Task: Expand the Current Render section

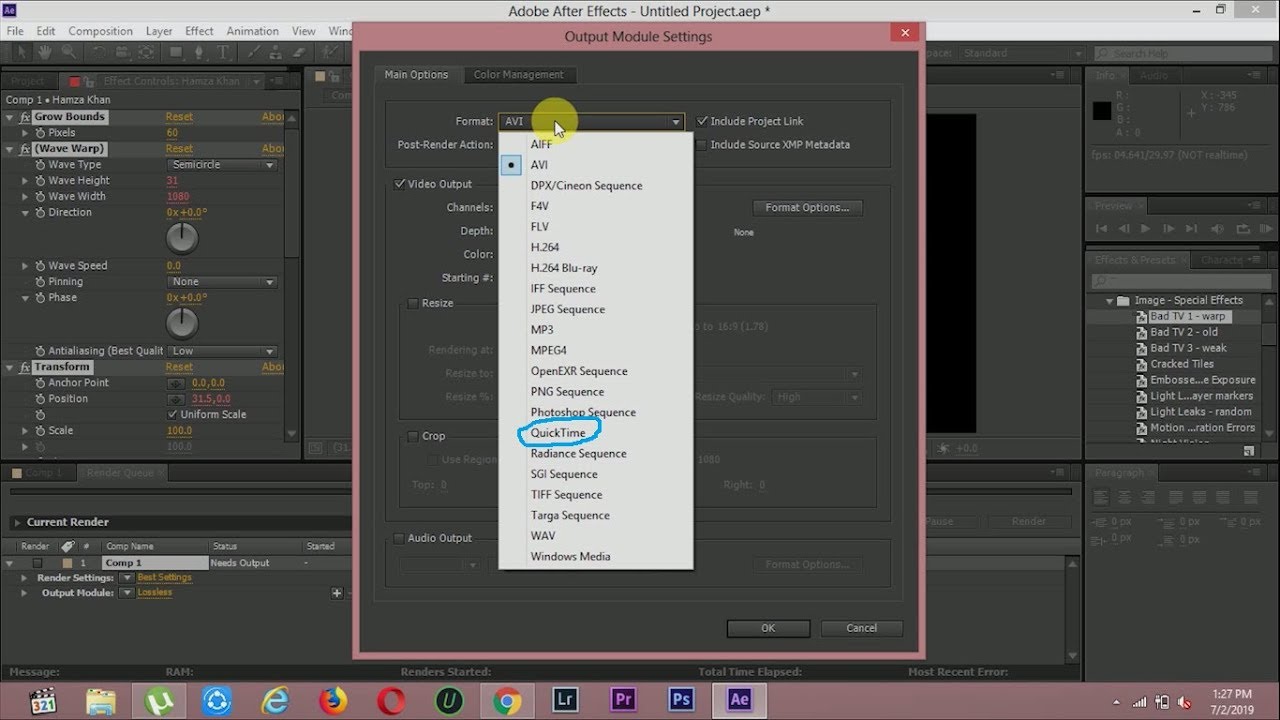Action: 17,522
